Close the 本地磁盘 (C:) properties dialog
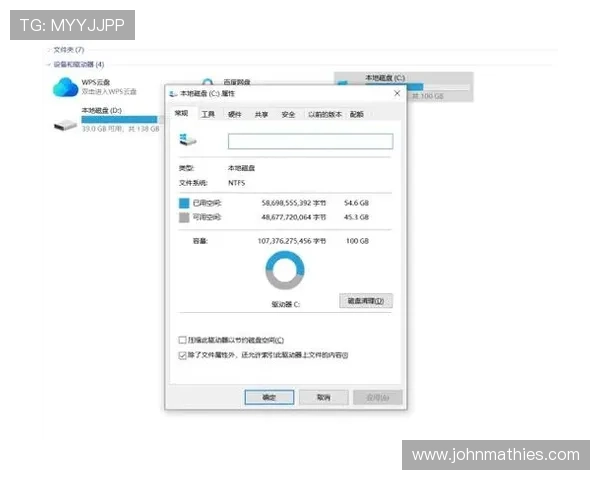The height and width of the screenshot is (480, 600). (x=397, y=93)
